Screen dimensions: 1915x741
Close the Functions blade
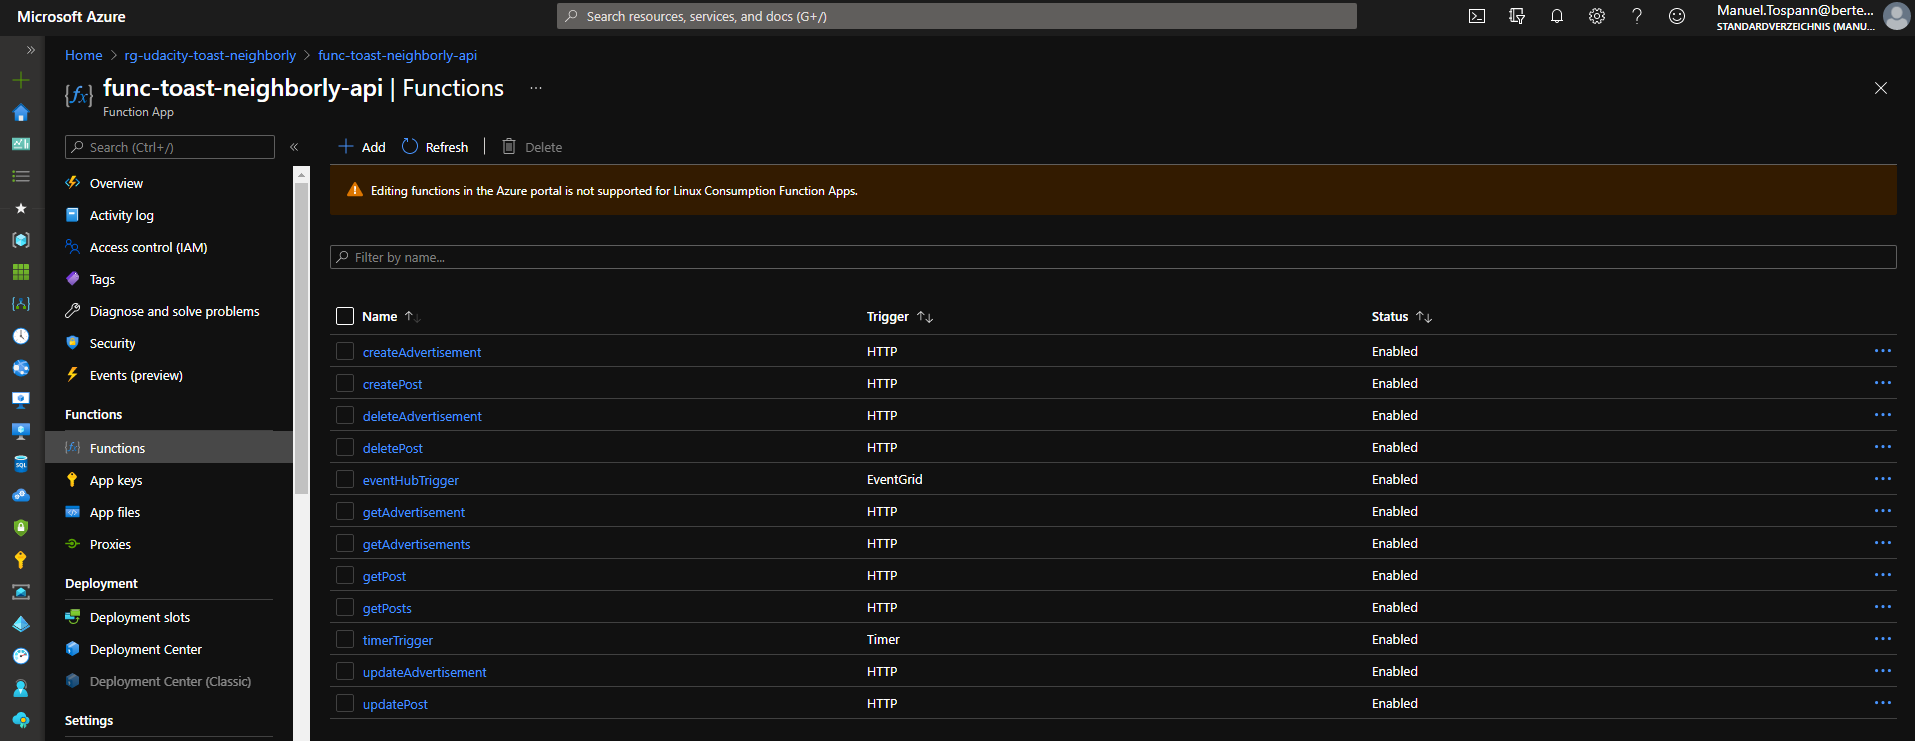pyautogui.click(x=1881, y=88)
